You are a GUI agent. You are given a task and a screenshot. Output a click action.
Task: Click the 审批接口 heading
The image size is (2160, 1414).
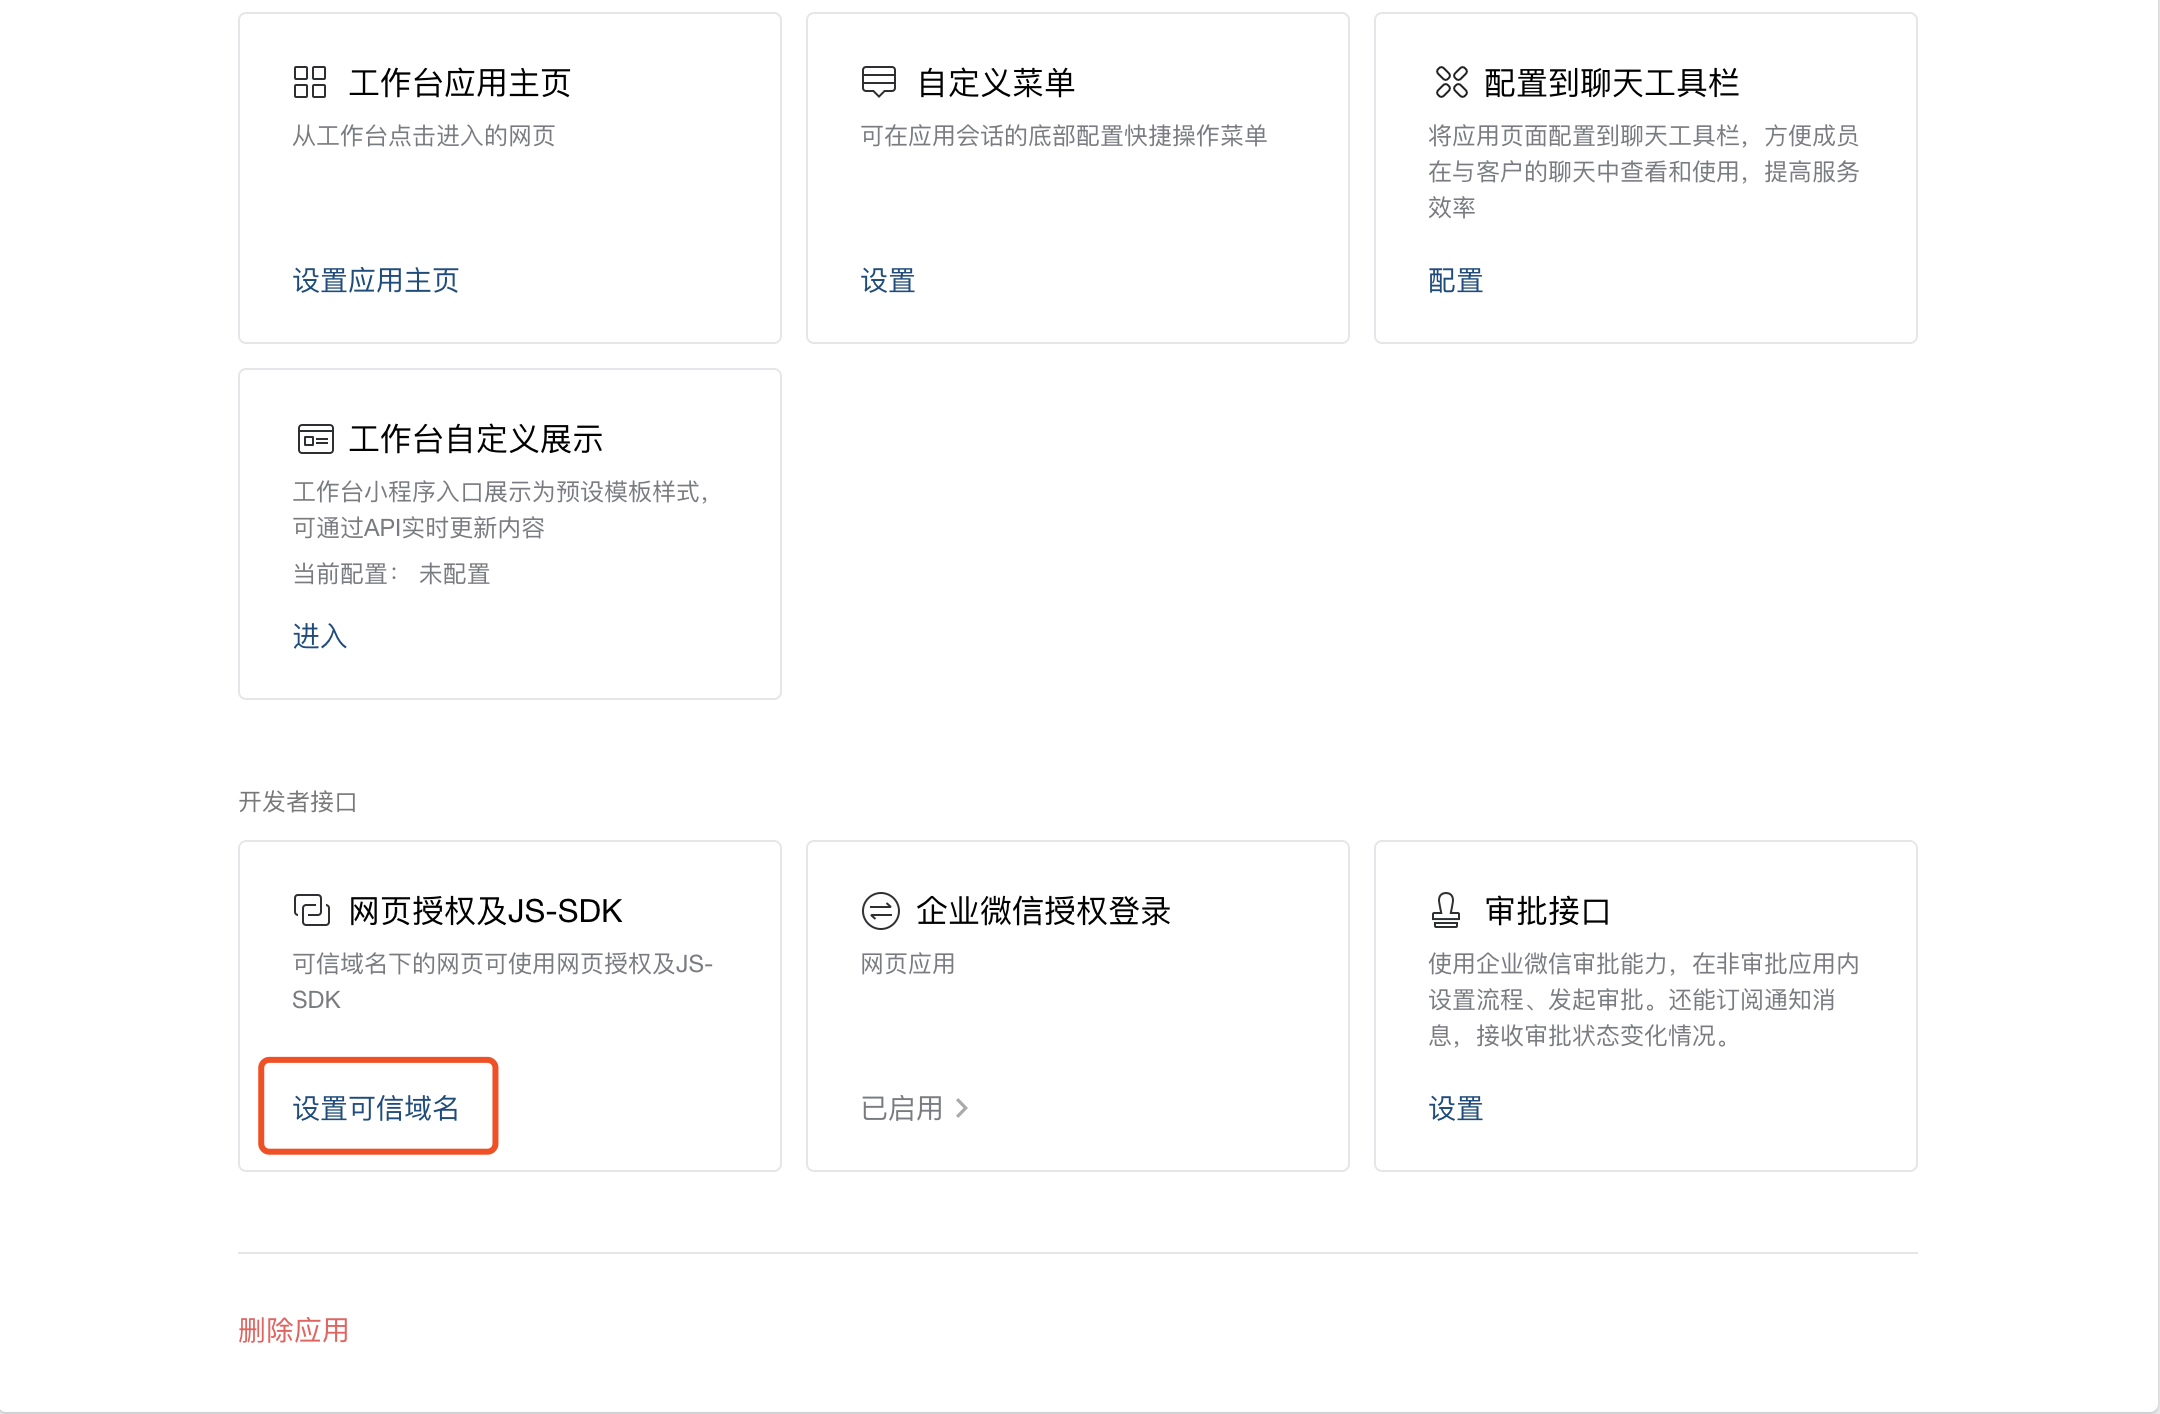click(1547, 910)
